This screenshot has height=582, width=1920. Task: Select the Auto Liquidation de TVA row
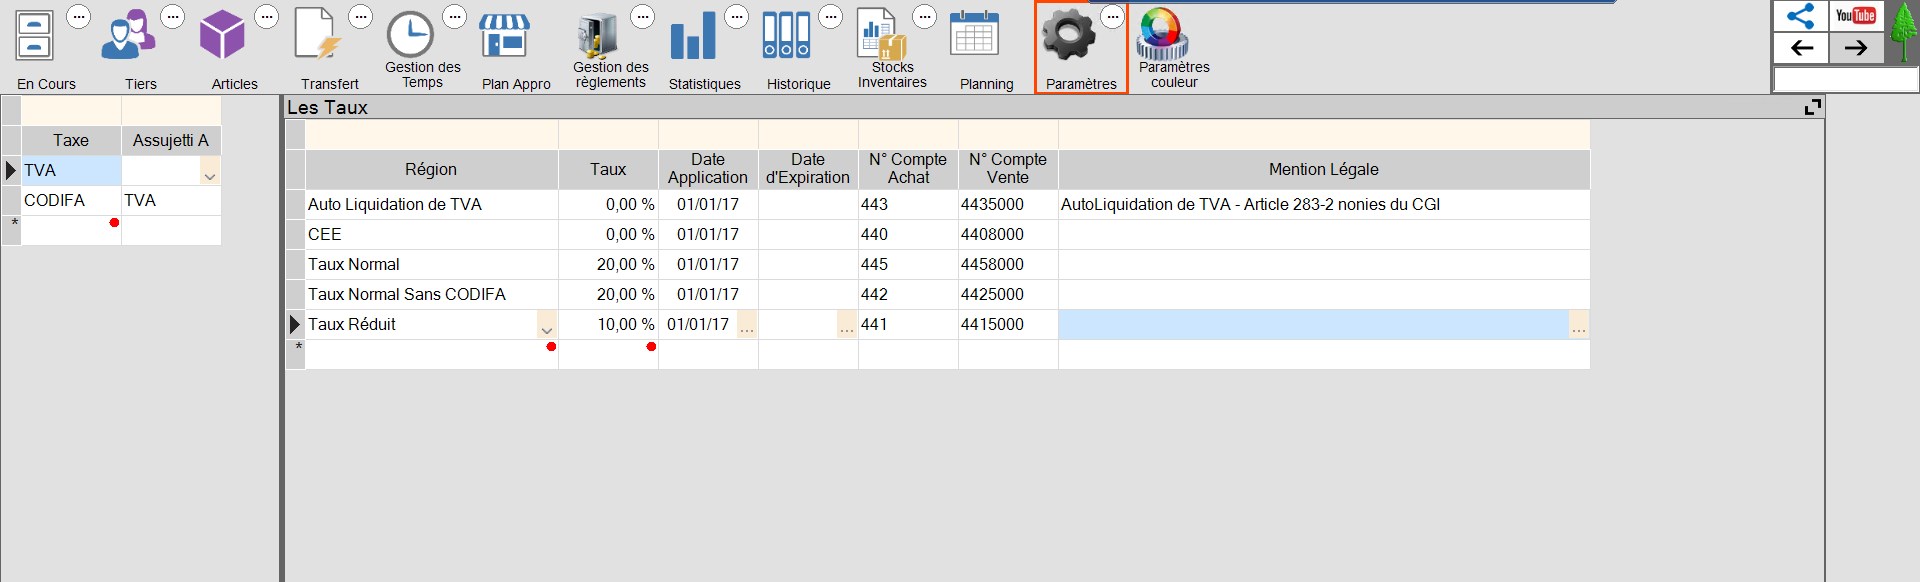pyautogui.click(x=431, y=204)
